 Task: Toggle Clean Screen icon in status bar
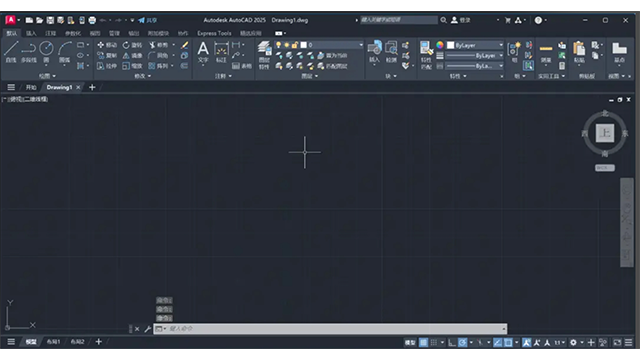coord(617,342)
